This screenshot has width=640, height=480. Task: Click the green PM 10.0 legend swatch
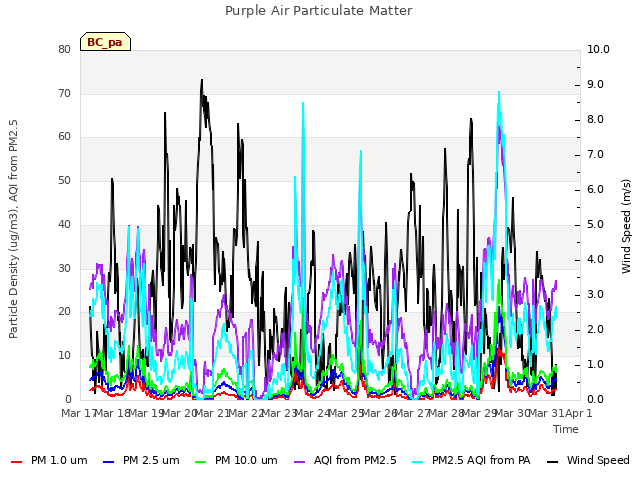tap(201, 462)
